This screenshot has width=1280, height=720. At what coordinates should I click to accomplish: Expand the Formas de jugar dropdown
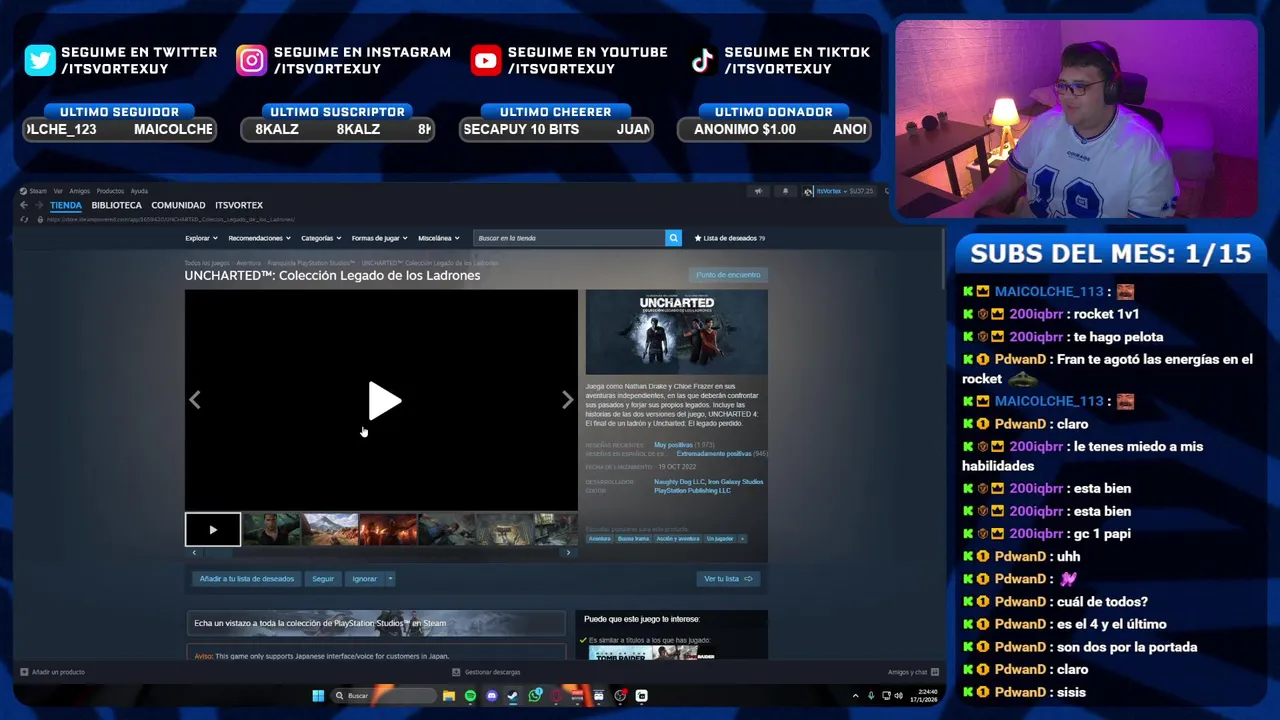click(x=379, y=238)
